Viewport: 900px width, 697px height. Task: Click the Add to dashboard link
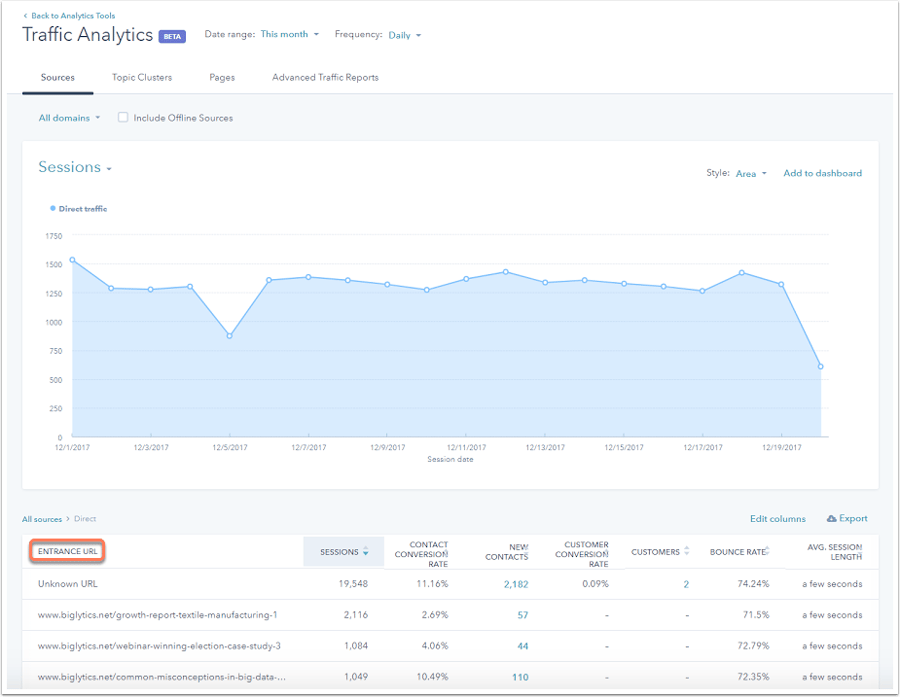pos(822,174)
